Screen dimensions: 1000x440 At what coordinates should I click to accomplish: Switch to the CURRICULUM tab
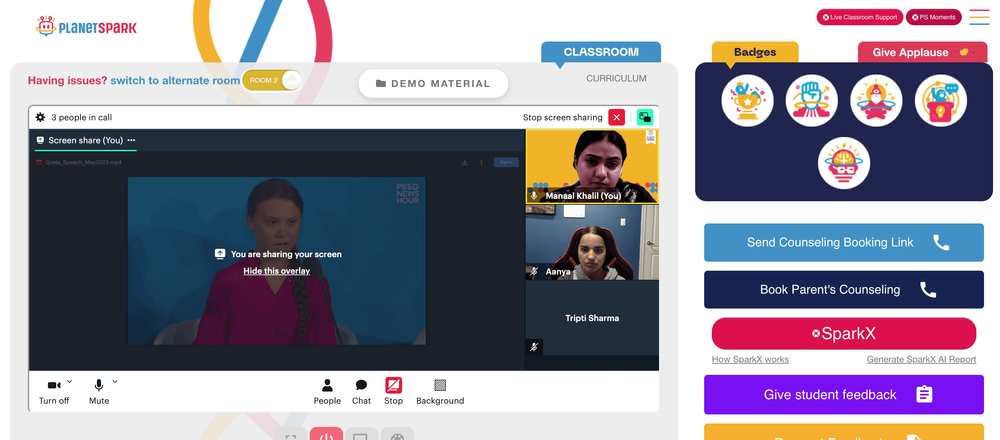click(x=616, y=78)
